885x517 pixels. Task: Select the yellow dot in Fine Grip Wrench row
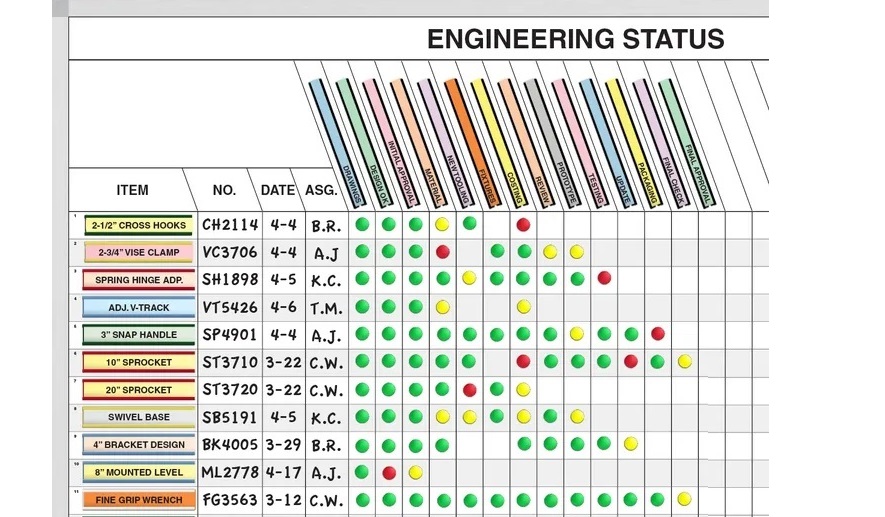coord(684,499)
